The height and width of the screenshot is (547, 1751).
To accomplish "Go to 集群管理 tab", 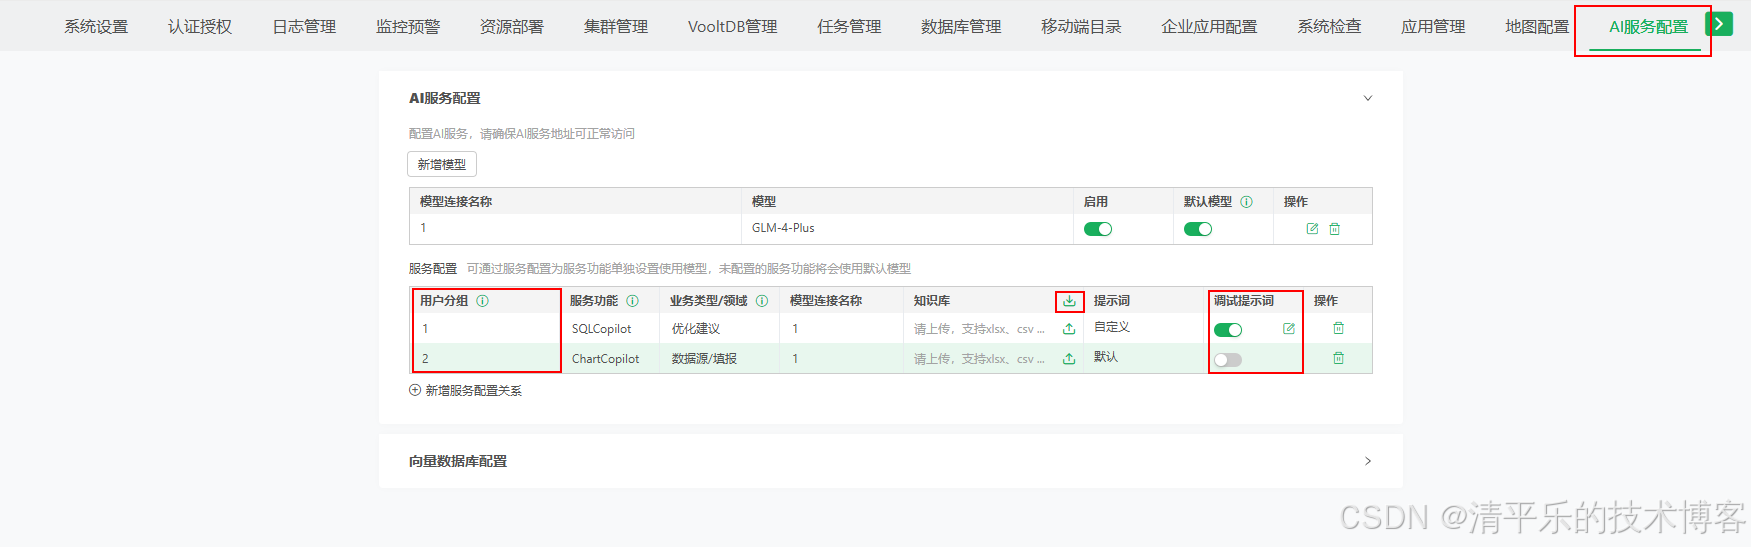I will coord(616,27).
